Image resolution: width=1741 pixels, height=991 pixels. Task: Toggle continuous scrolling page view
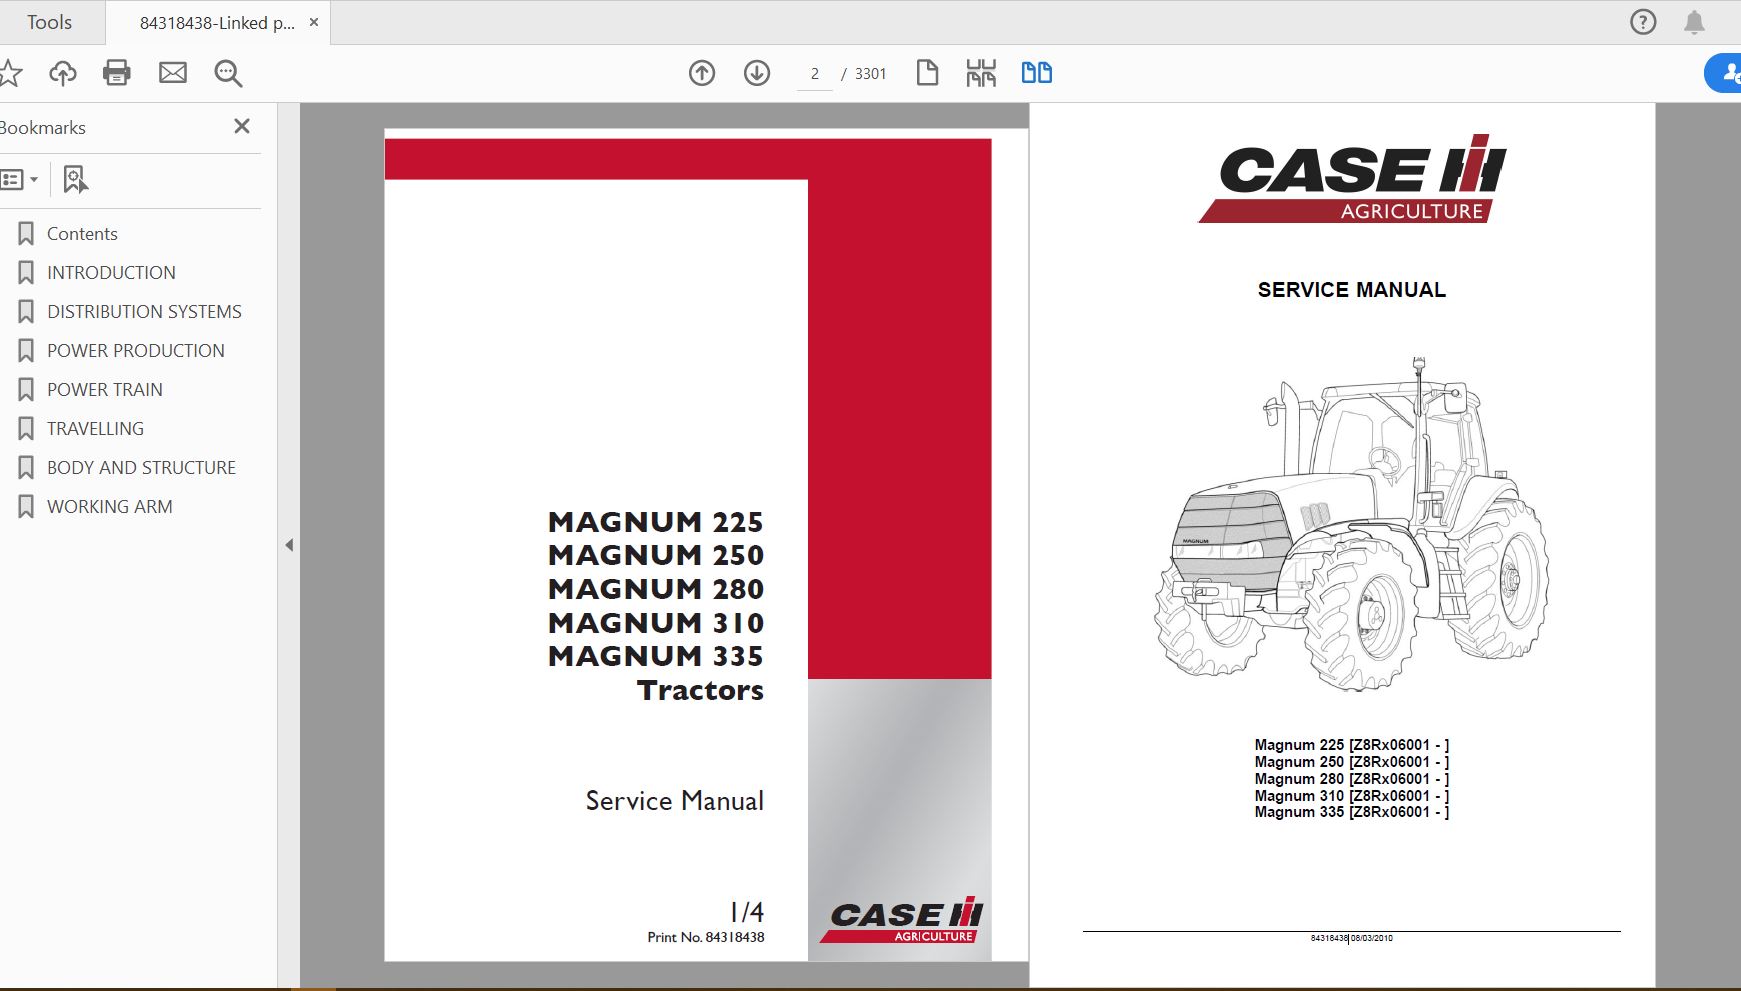tap(982, 72)
